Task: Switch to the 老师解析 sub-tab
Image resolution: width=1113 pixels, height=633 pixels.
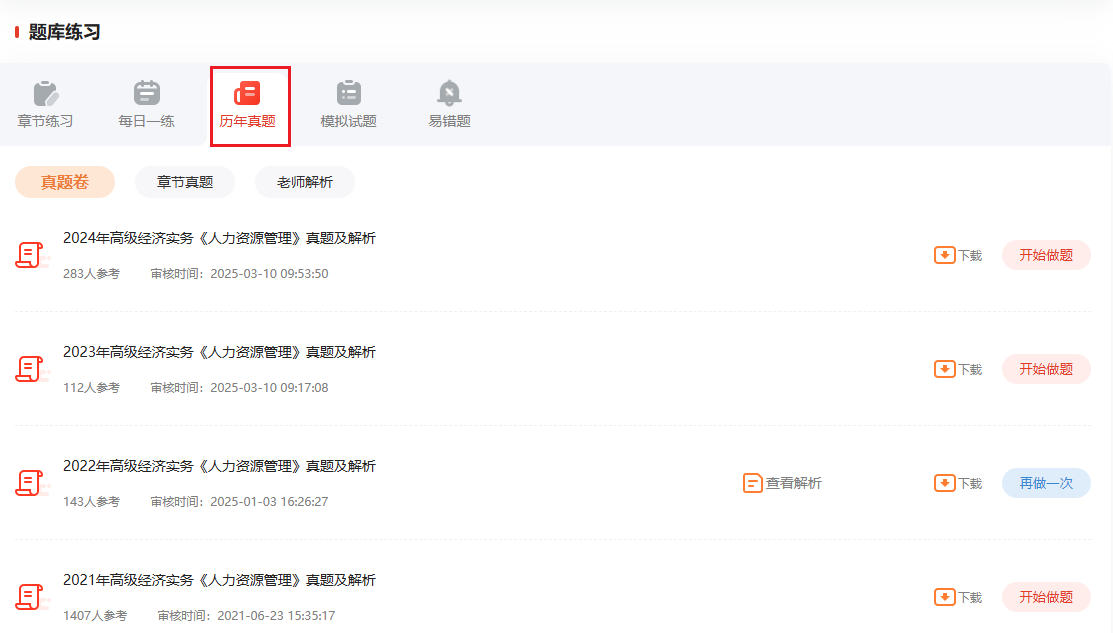Action: tap(305, 182)
